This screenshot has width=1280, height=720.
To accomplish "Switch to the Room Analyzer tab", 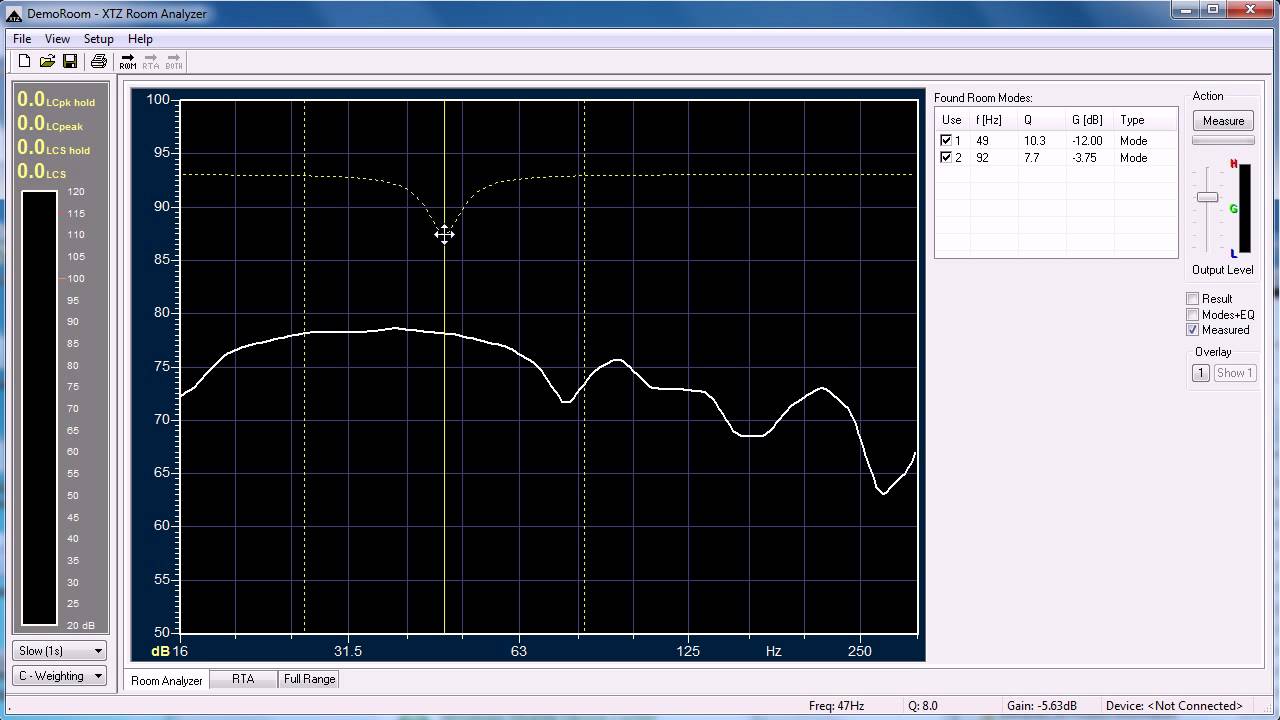I will tap(167, 680).
